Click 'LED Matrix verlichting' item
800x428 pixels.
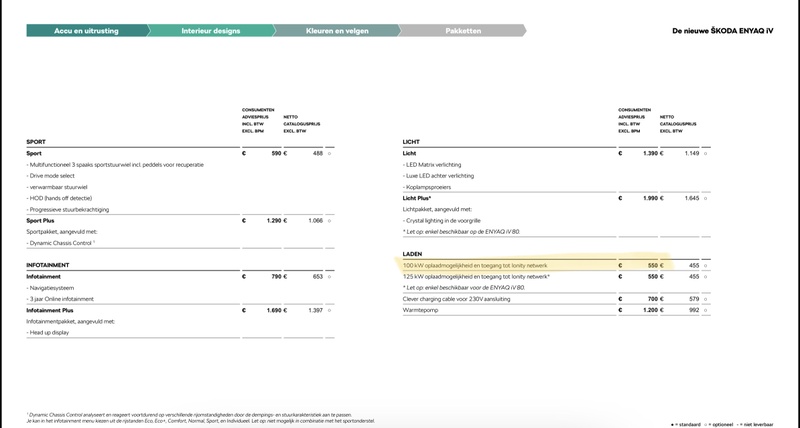coord(432,165)
